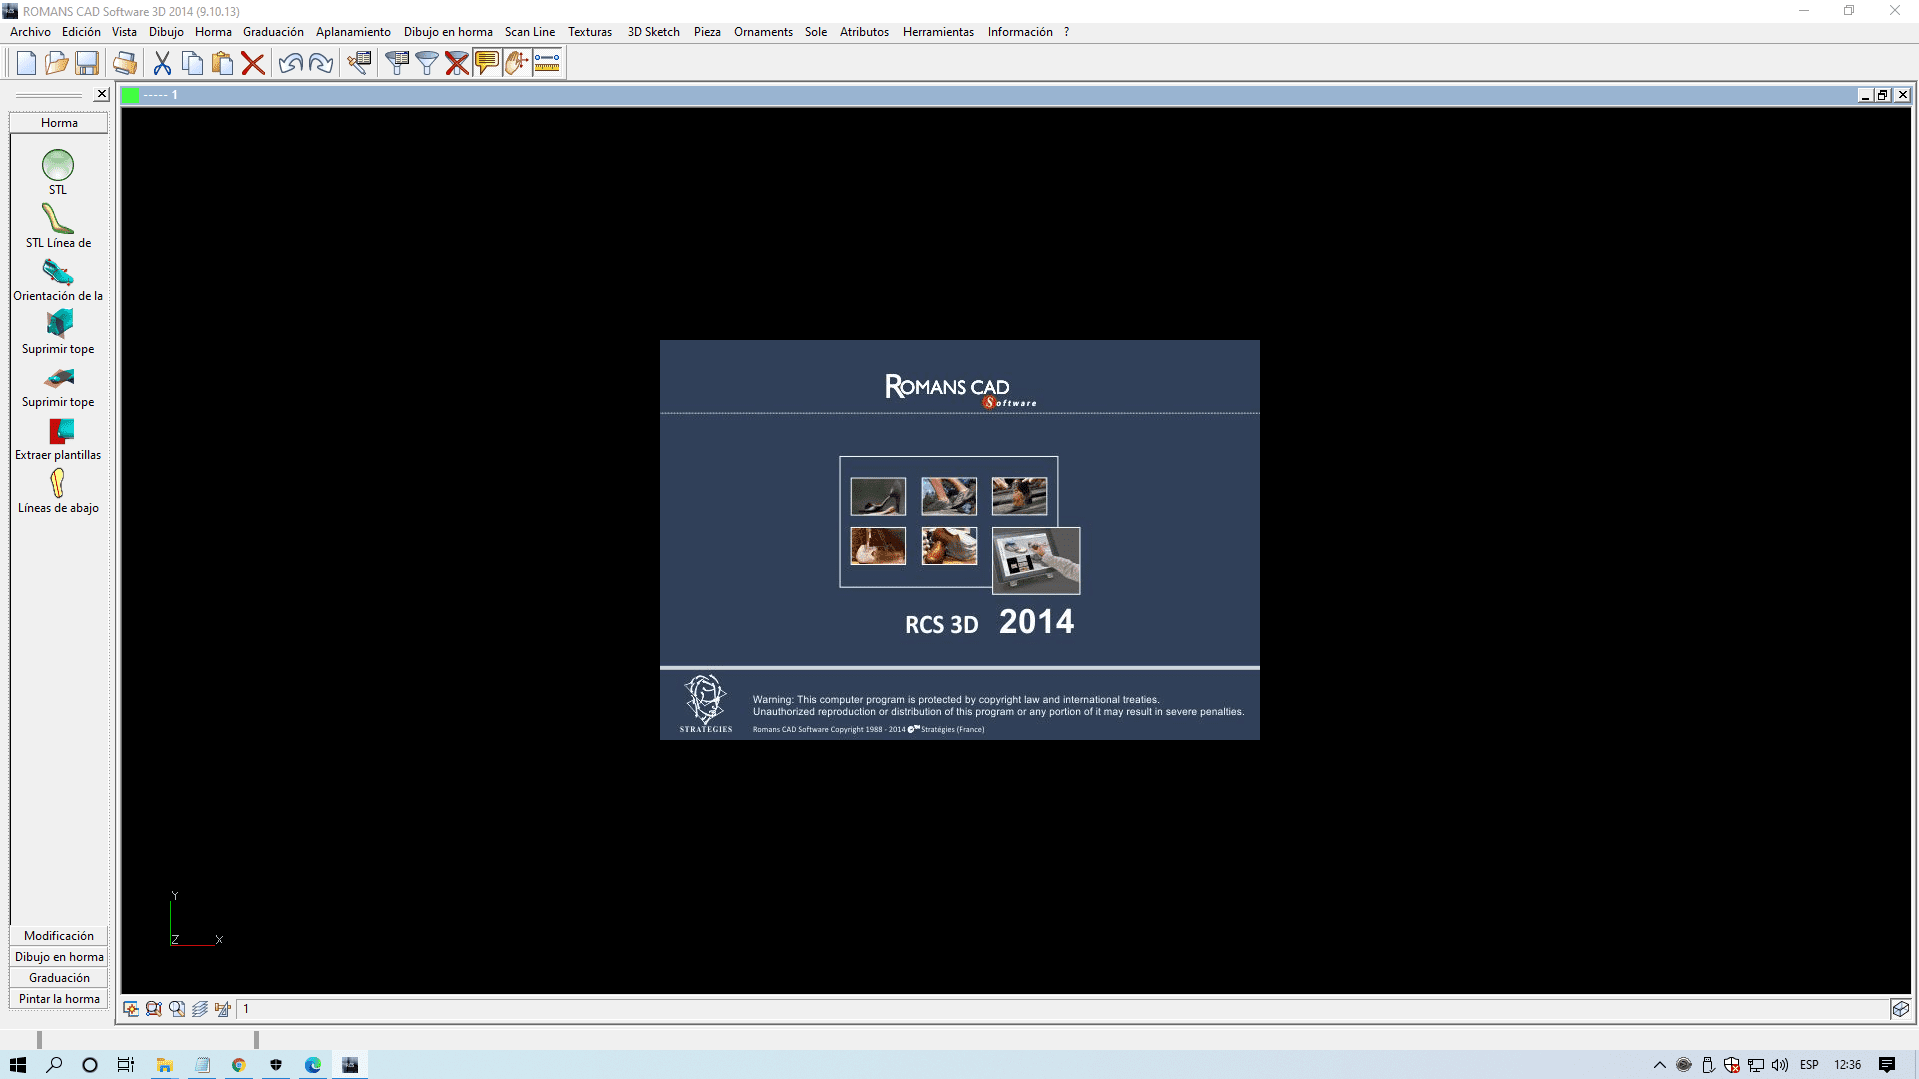
Task: Expand the Graduación section in side panel
Action: point(59,978)
